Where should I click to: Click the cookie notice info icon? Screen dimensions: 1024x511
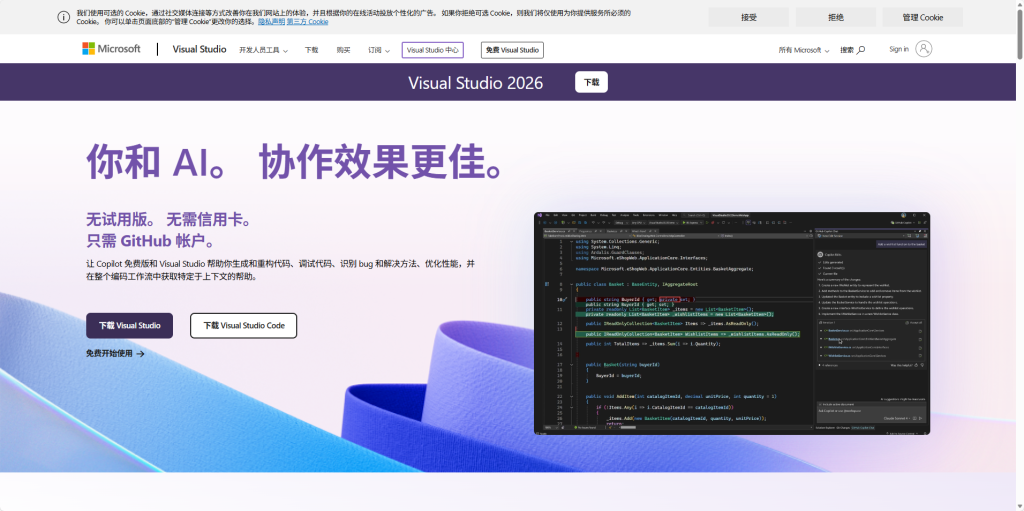[x=64, y=17]
